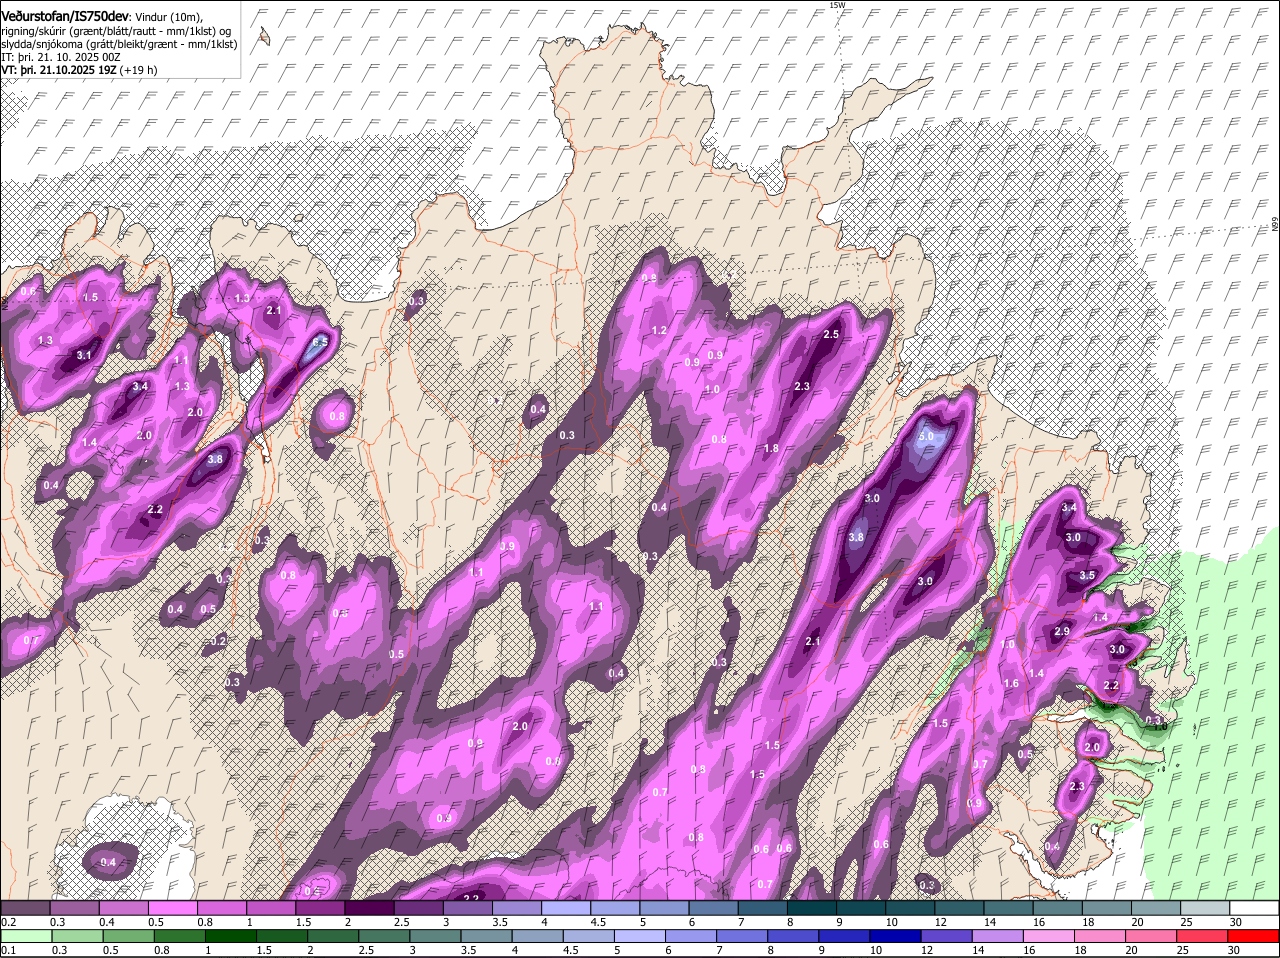The image size is (1280, 958).
Task: Click bottom legend swatch between 0.1 and 0.3
Action: 25,936
